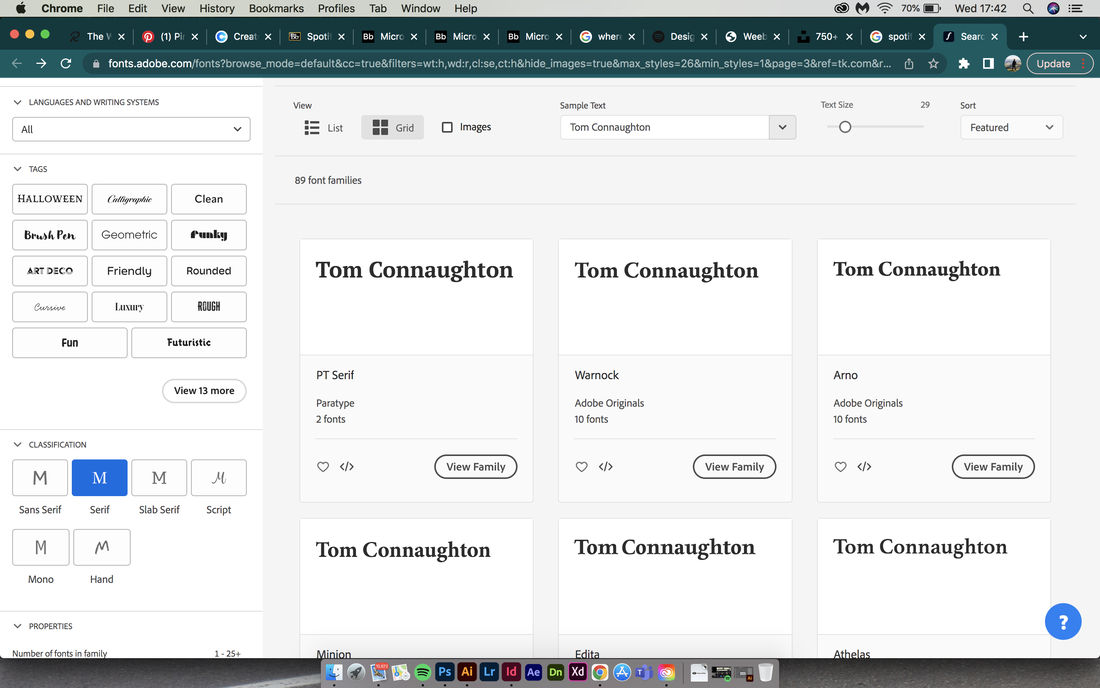The image size is (1100, 688).
Task: Open the Sort Featured dropdown
Action: [x=1012, y=127]
